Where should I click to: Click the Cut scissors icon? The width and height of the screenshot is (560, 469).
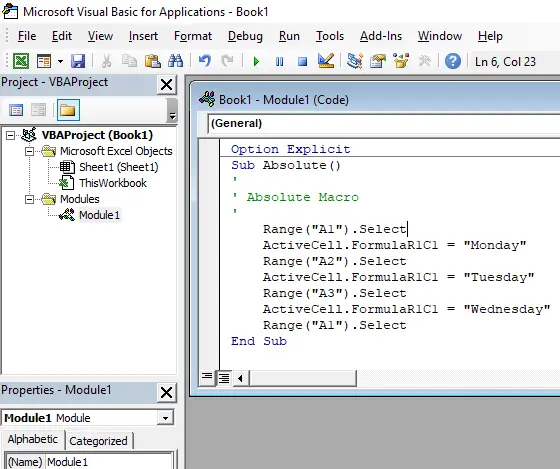[x=106, y=61]
